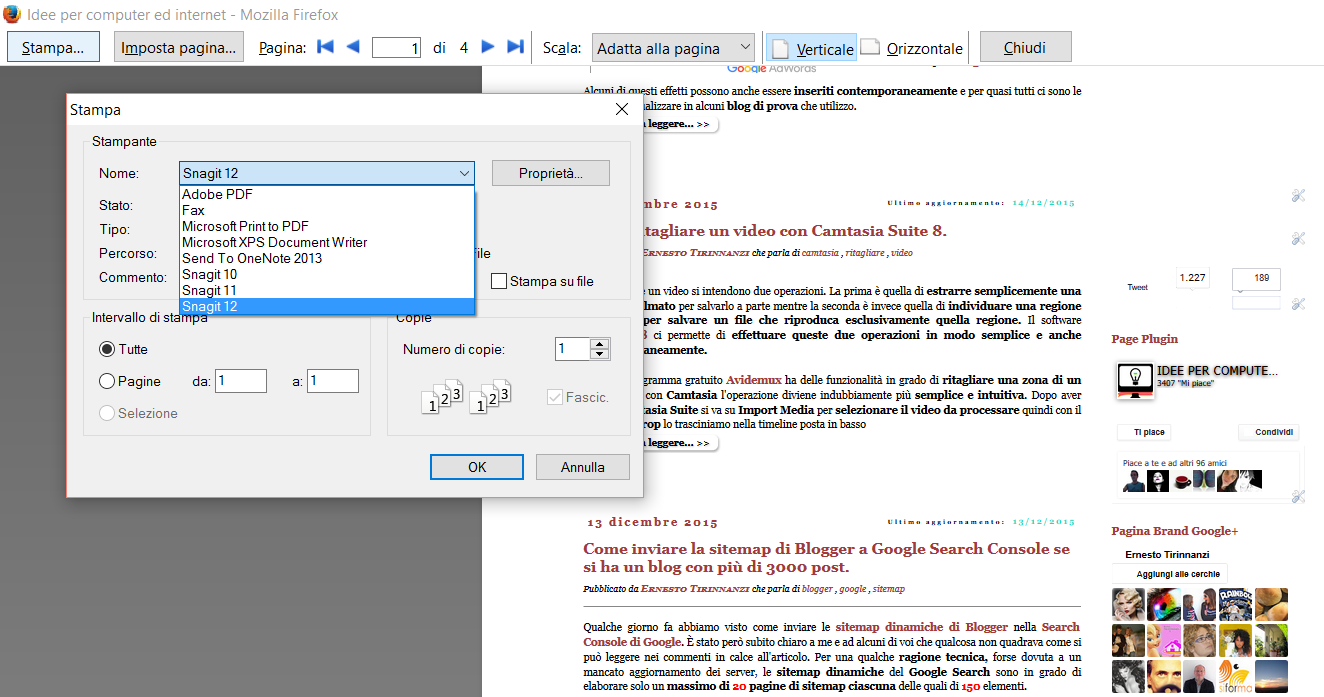This screenshot has height=697, width=1324.
Task: Select Verticale portrait orientation
Action: [811, 48]
